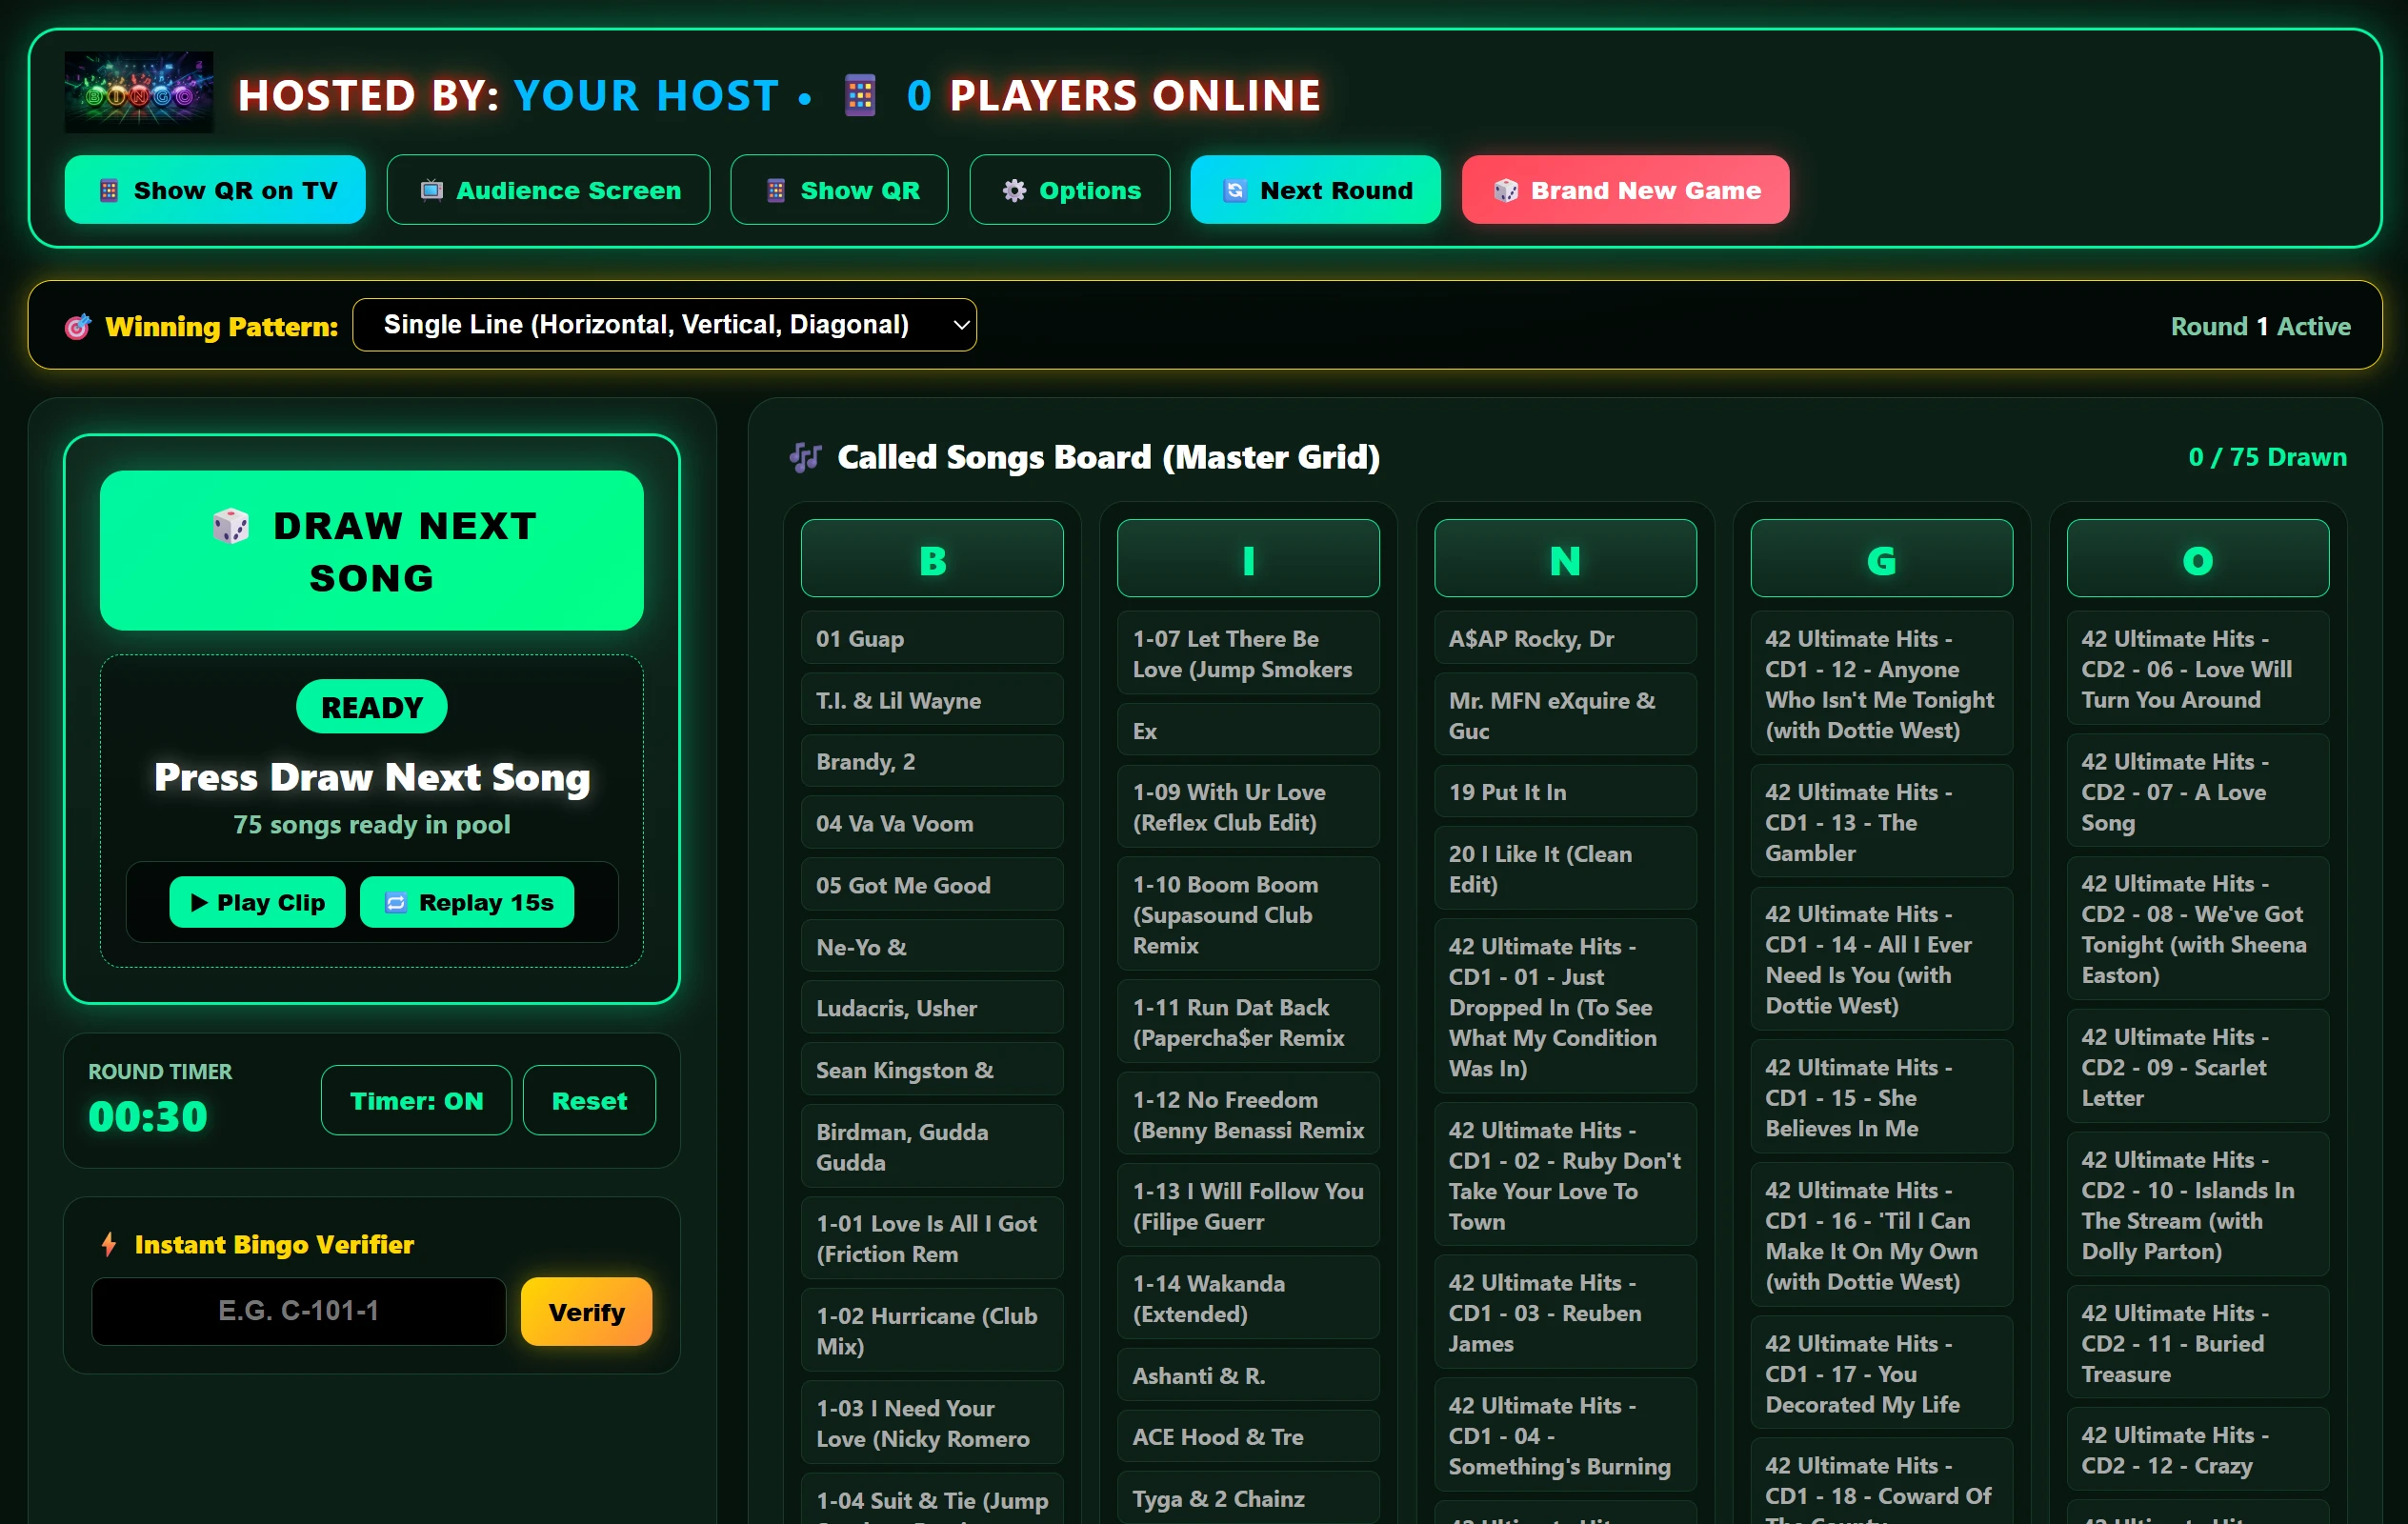Click the Bingo Verifier card code field
The height and width of the screenshot is (1524, 2408).
(298, 1311)
